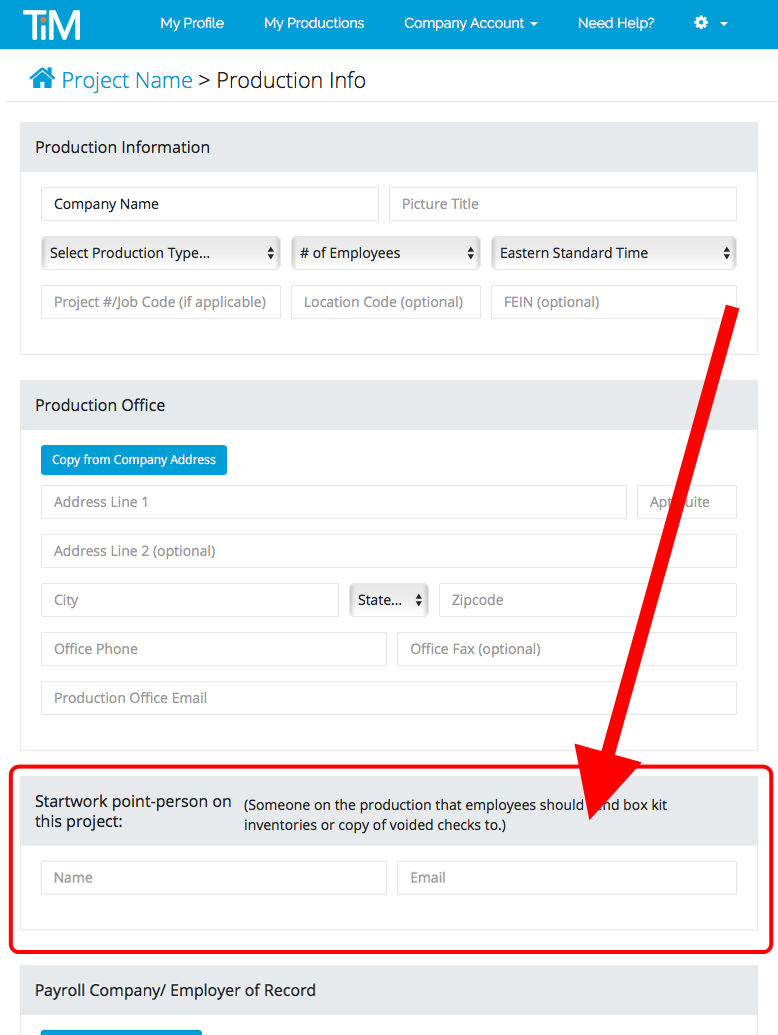Click the home icon in breadcrumb
The height and width of the screenshot is (1035, 778).
pos(42,79)
